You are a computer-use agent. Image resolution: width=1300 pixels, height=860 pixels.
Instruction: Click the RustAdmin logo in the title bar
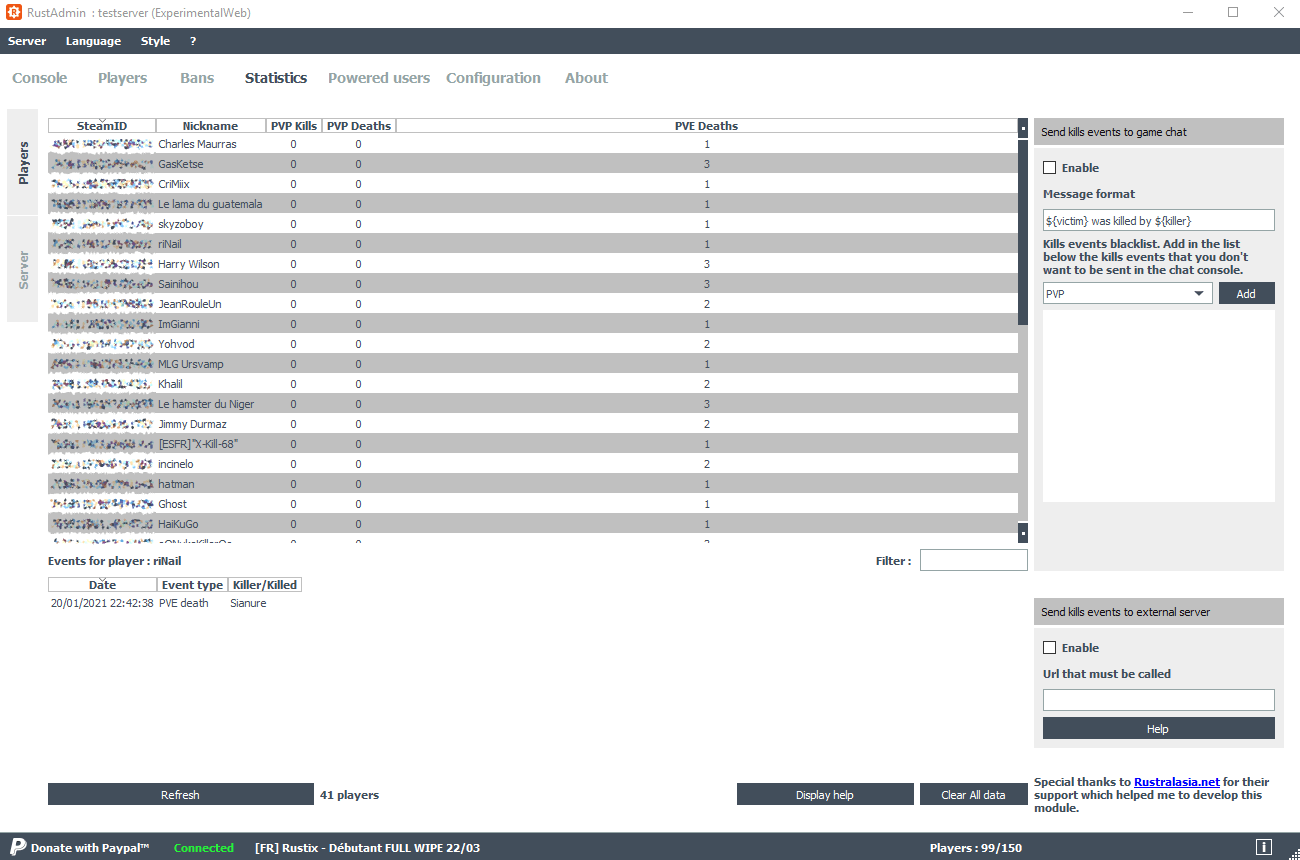pos(13,12)
